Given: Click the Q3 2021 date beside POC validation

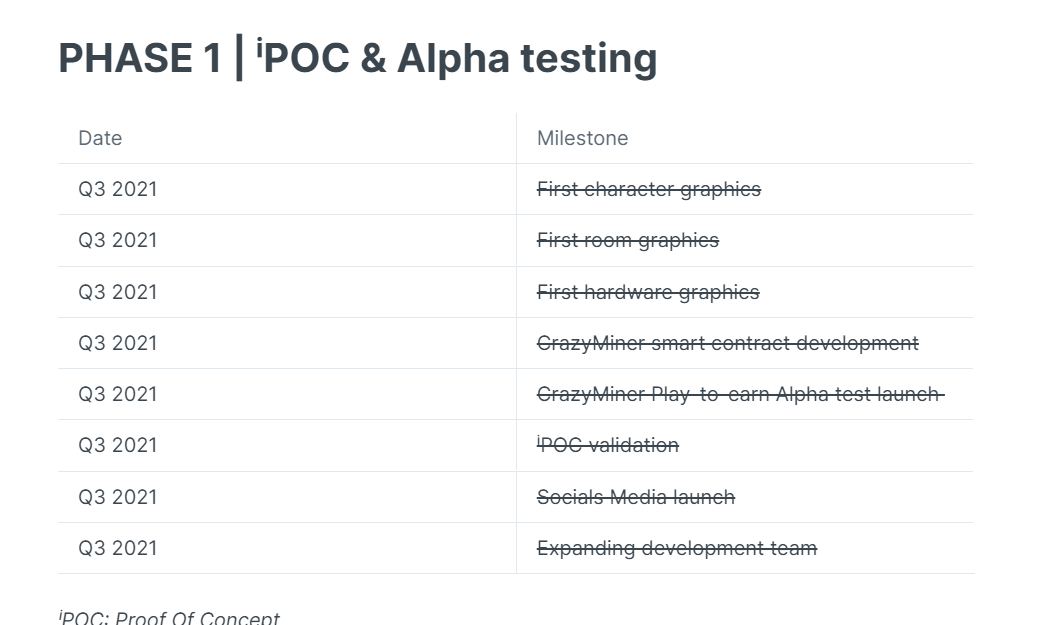Looking at the screenshot, I should (x=118, y=445).
